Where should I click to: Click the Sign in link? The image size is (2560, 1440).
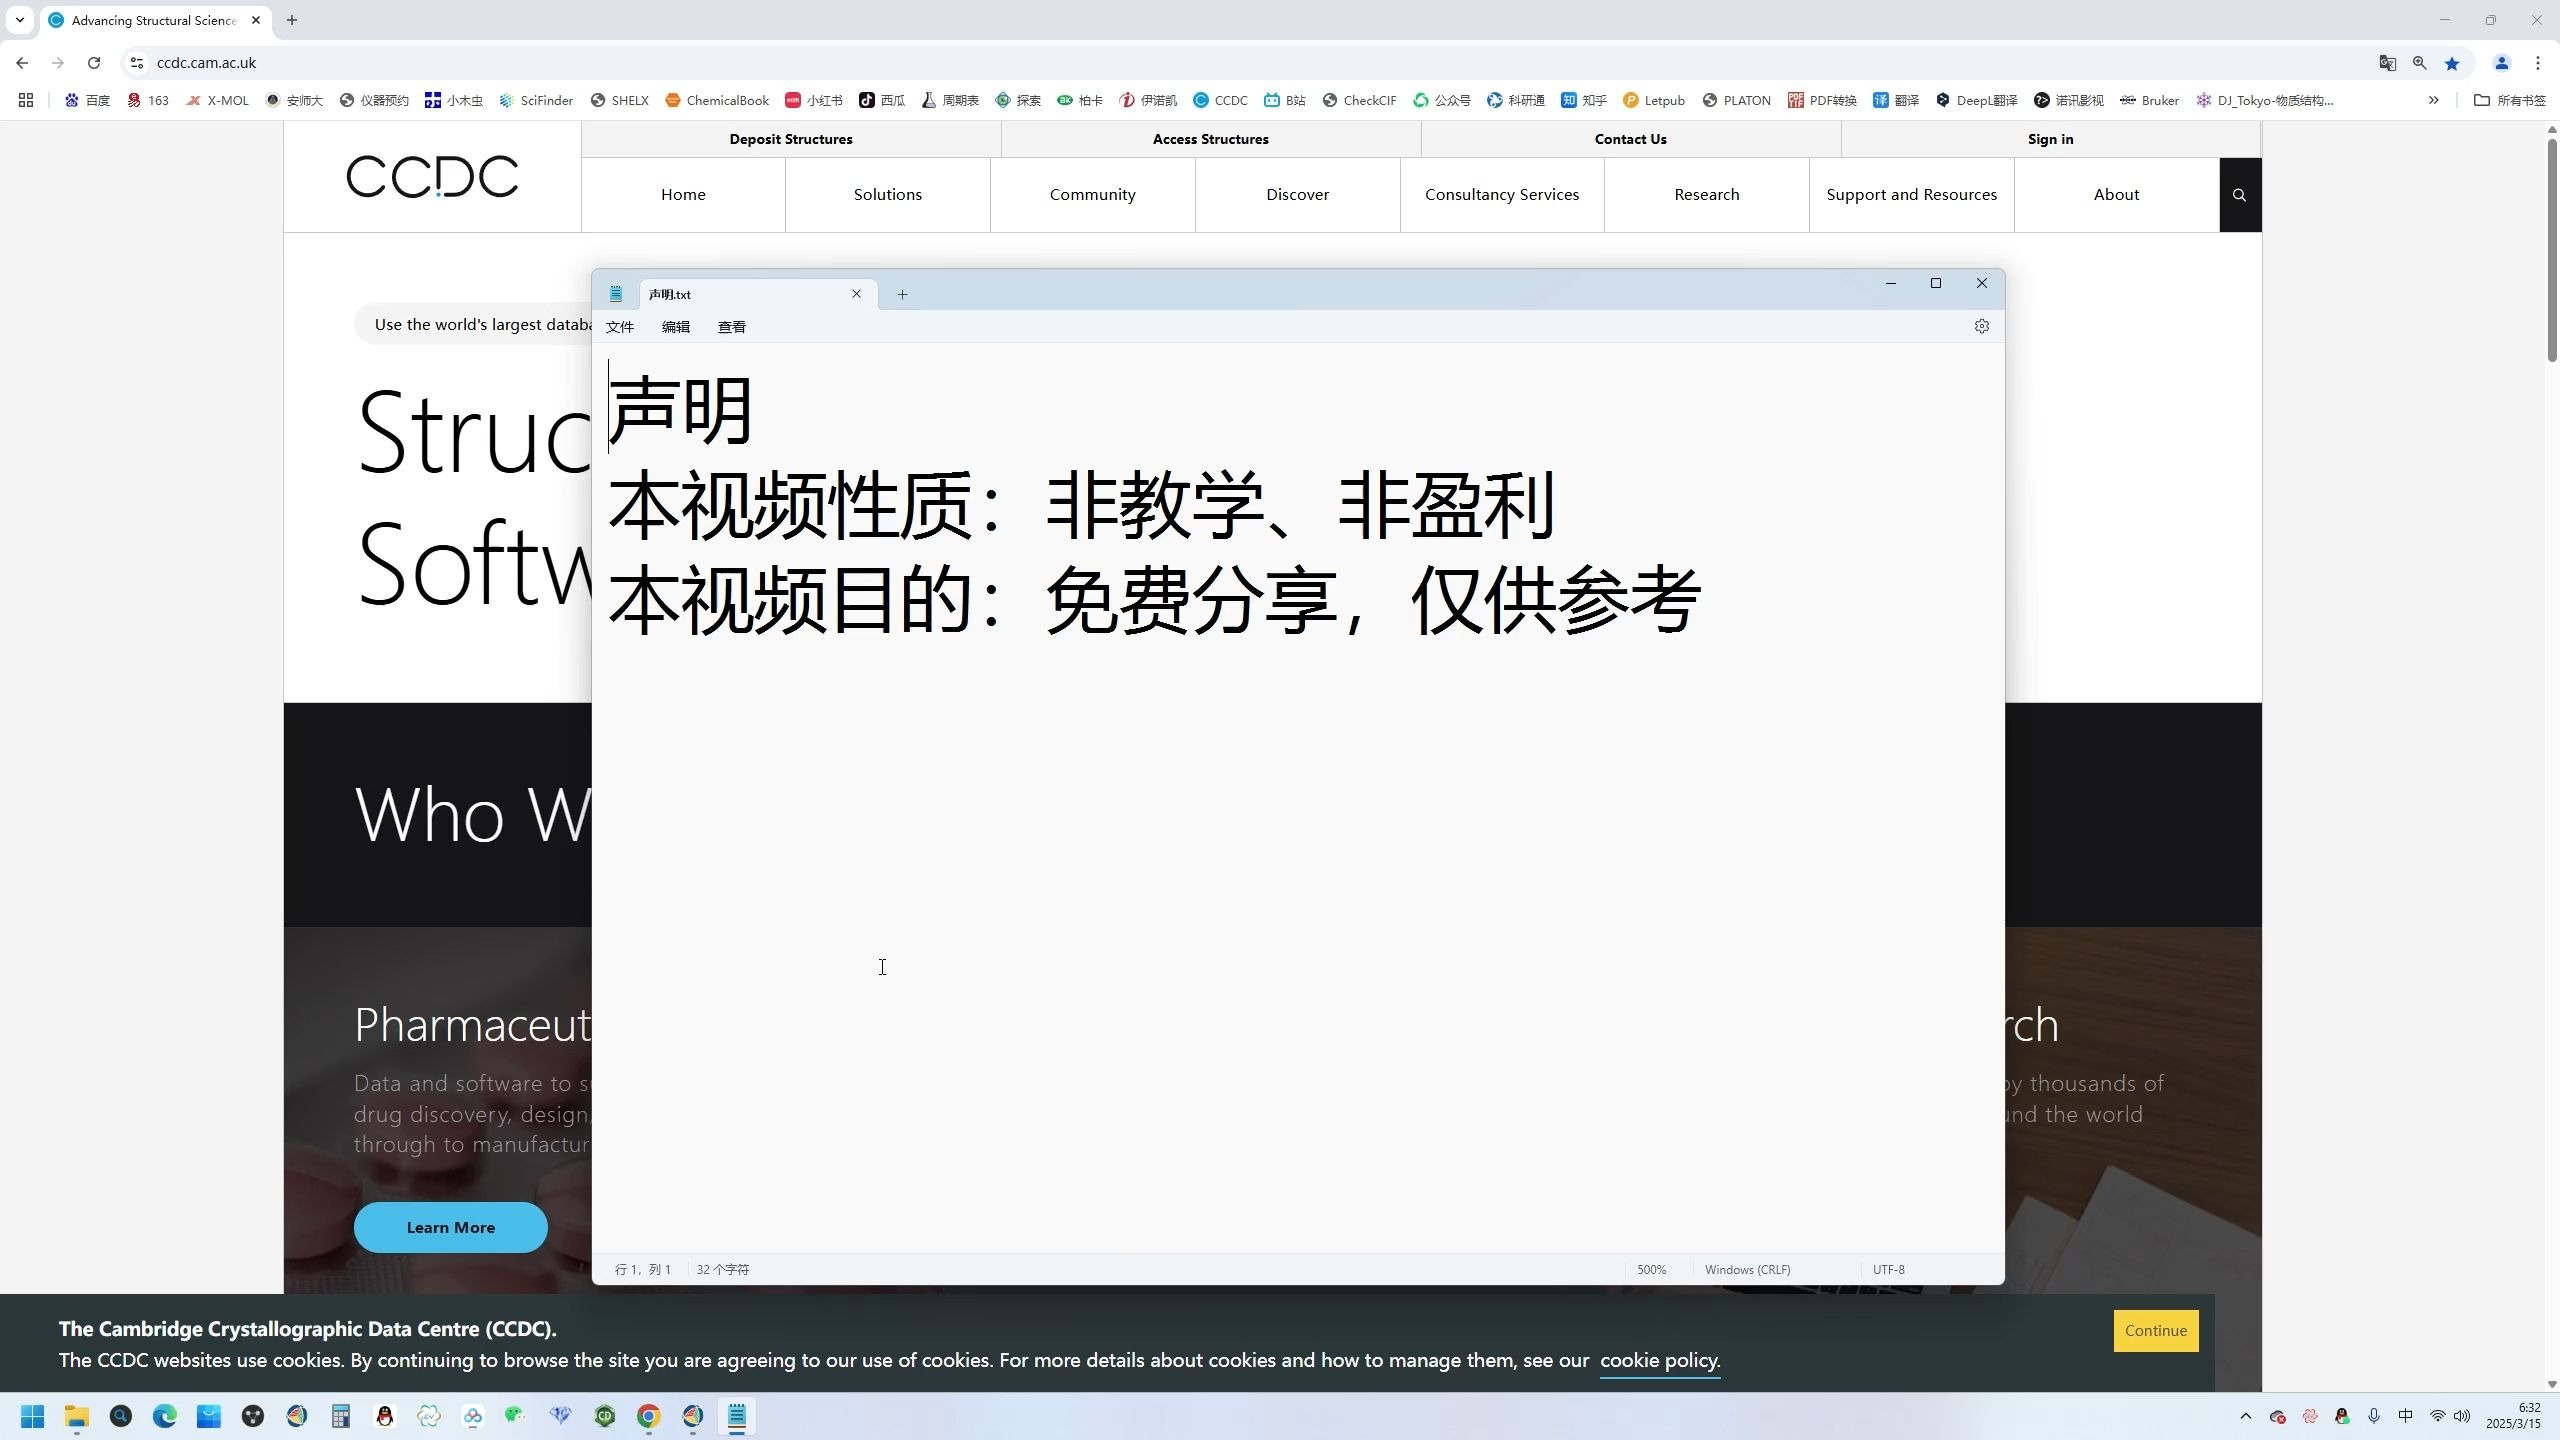click(2051, 139)
